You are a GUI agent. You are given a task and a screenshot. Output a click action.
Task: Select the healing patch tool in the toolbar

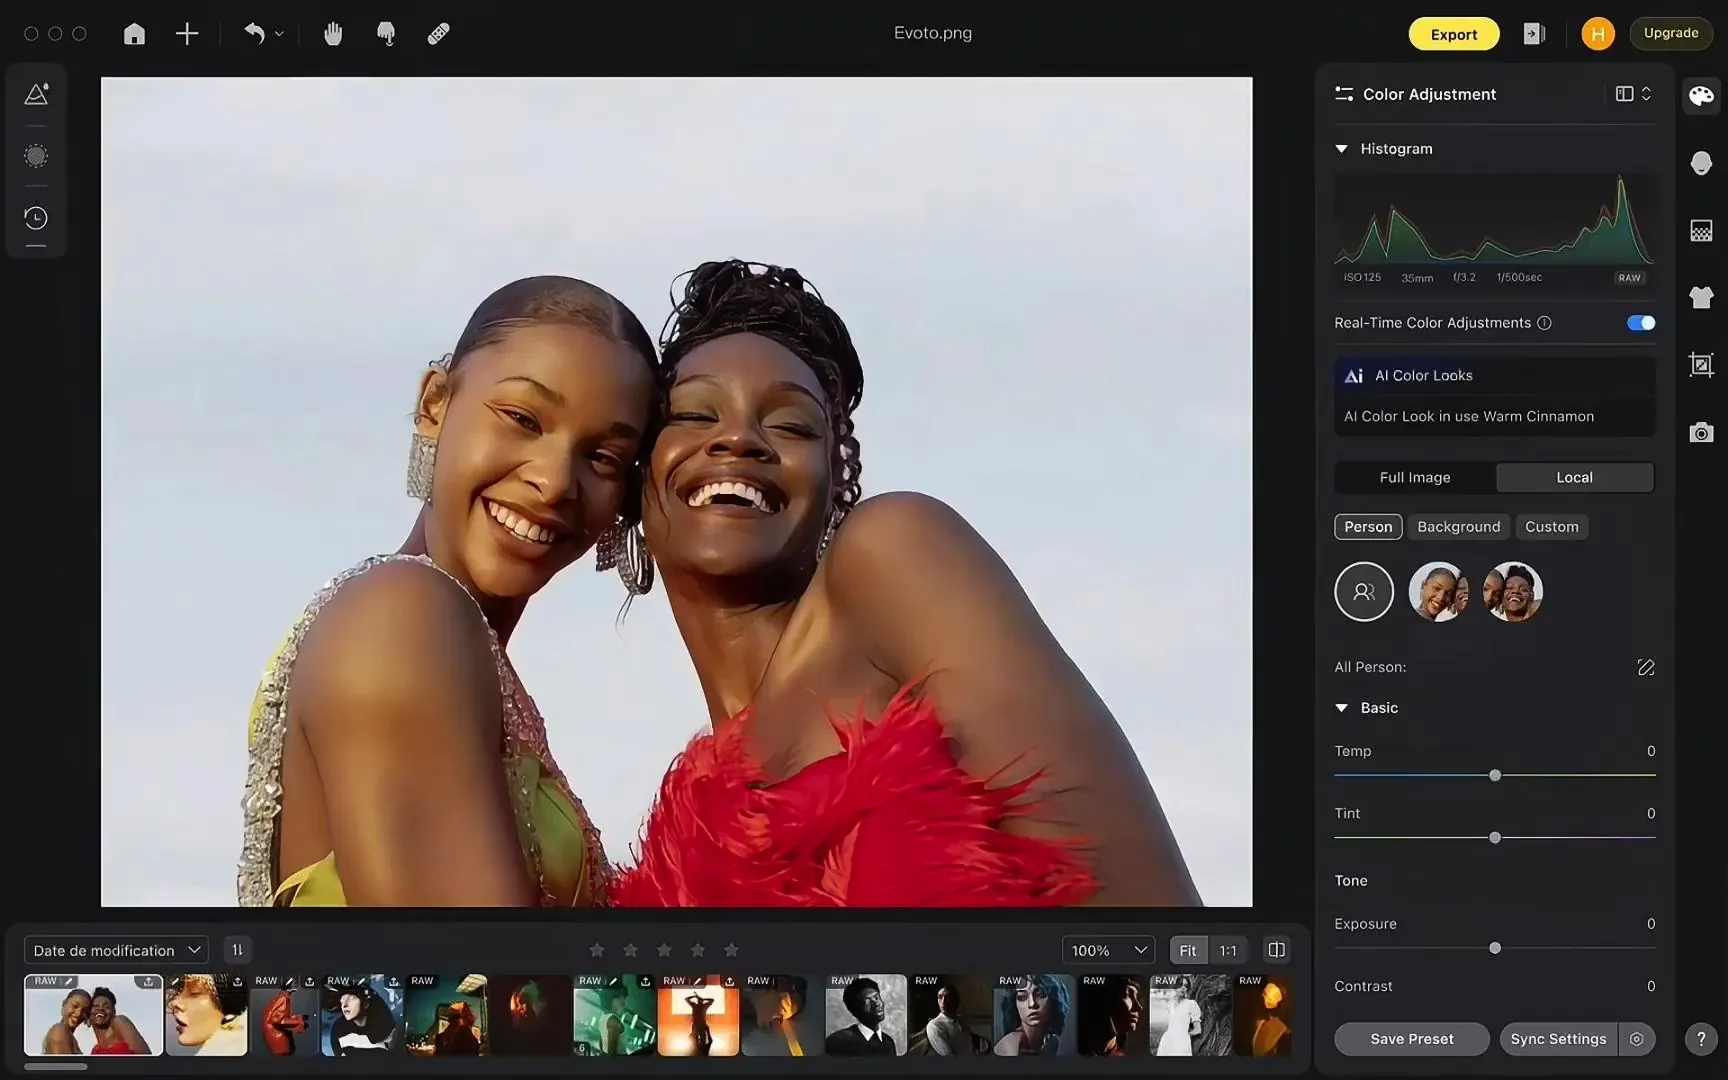coord(437,33)
